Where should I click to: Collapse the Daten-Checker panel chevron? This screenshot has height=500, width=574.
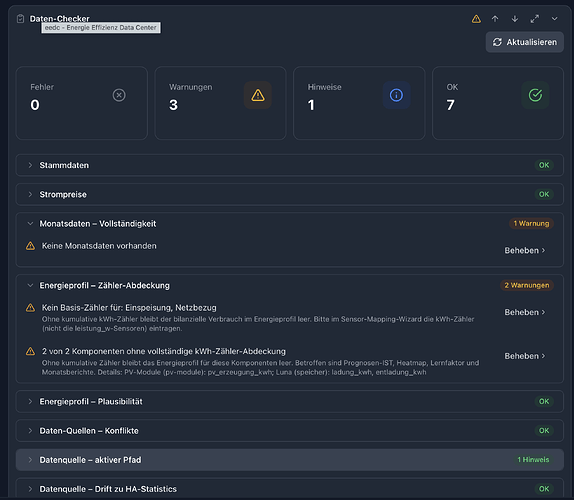555,19
